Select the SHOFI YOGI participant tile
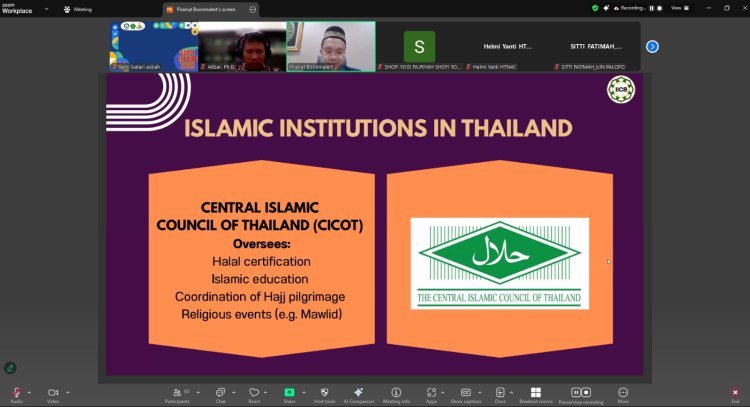The height and width of the screenshot is (407, 750). pos(419,46)
